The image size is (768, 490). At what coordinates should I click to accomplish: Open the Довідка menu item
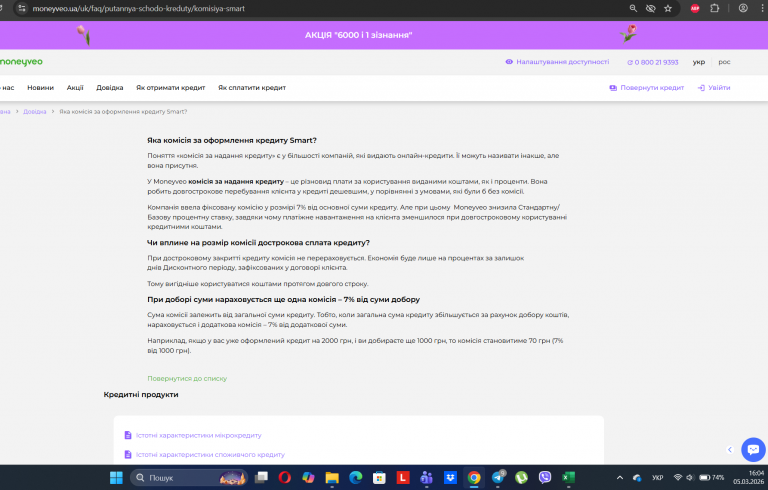pos(110,88)
